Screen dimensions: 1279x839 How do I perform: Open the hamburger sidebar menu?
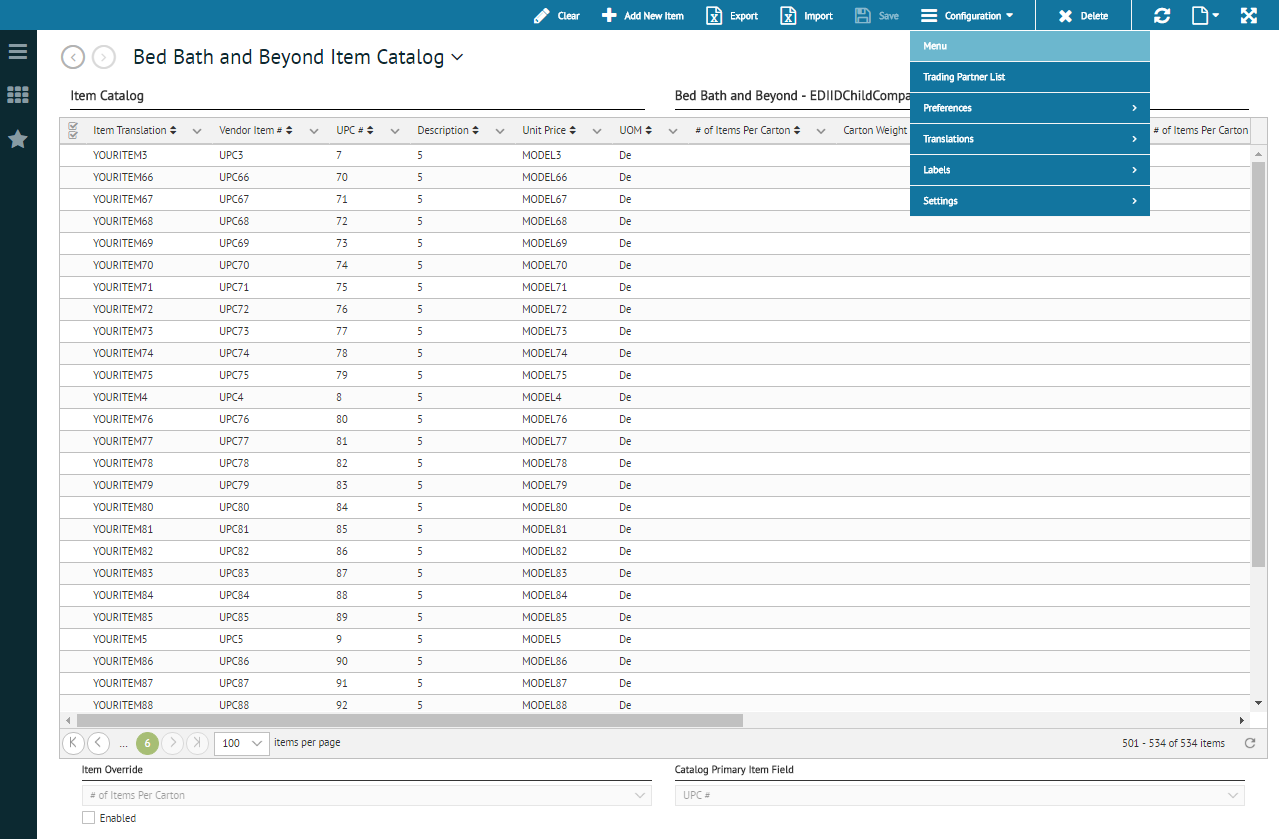click(x=17, y=51)
